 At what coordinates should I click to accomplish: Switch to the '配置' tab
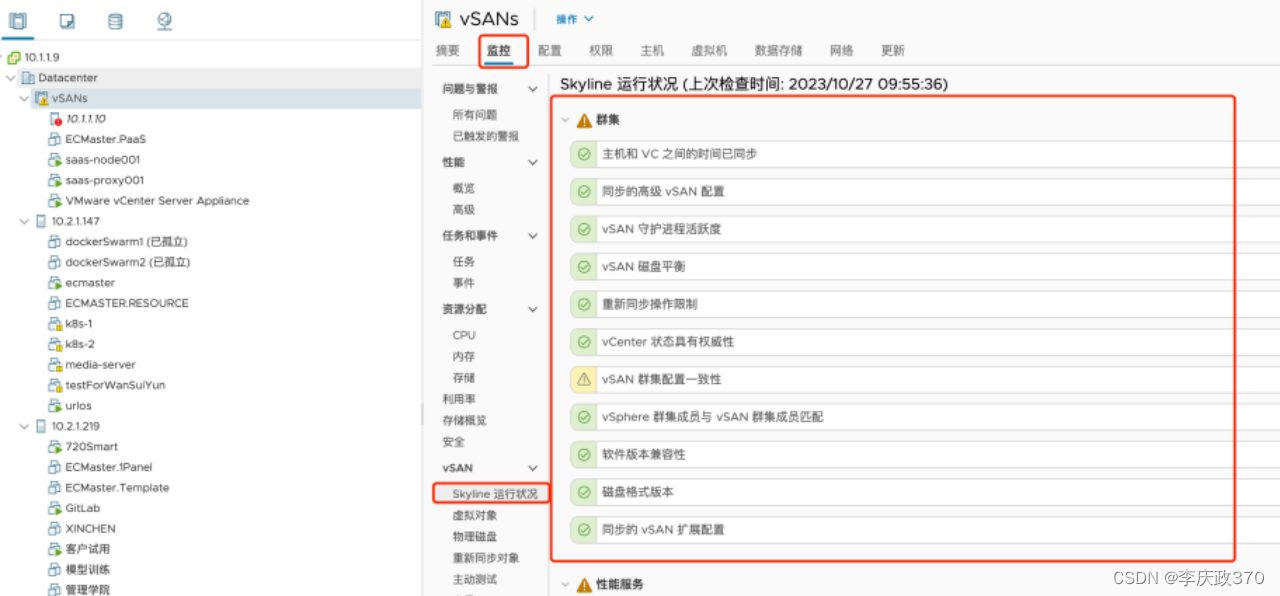(x=550, y=51)
